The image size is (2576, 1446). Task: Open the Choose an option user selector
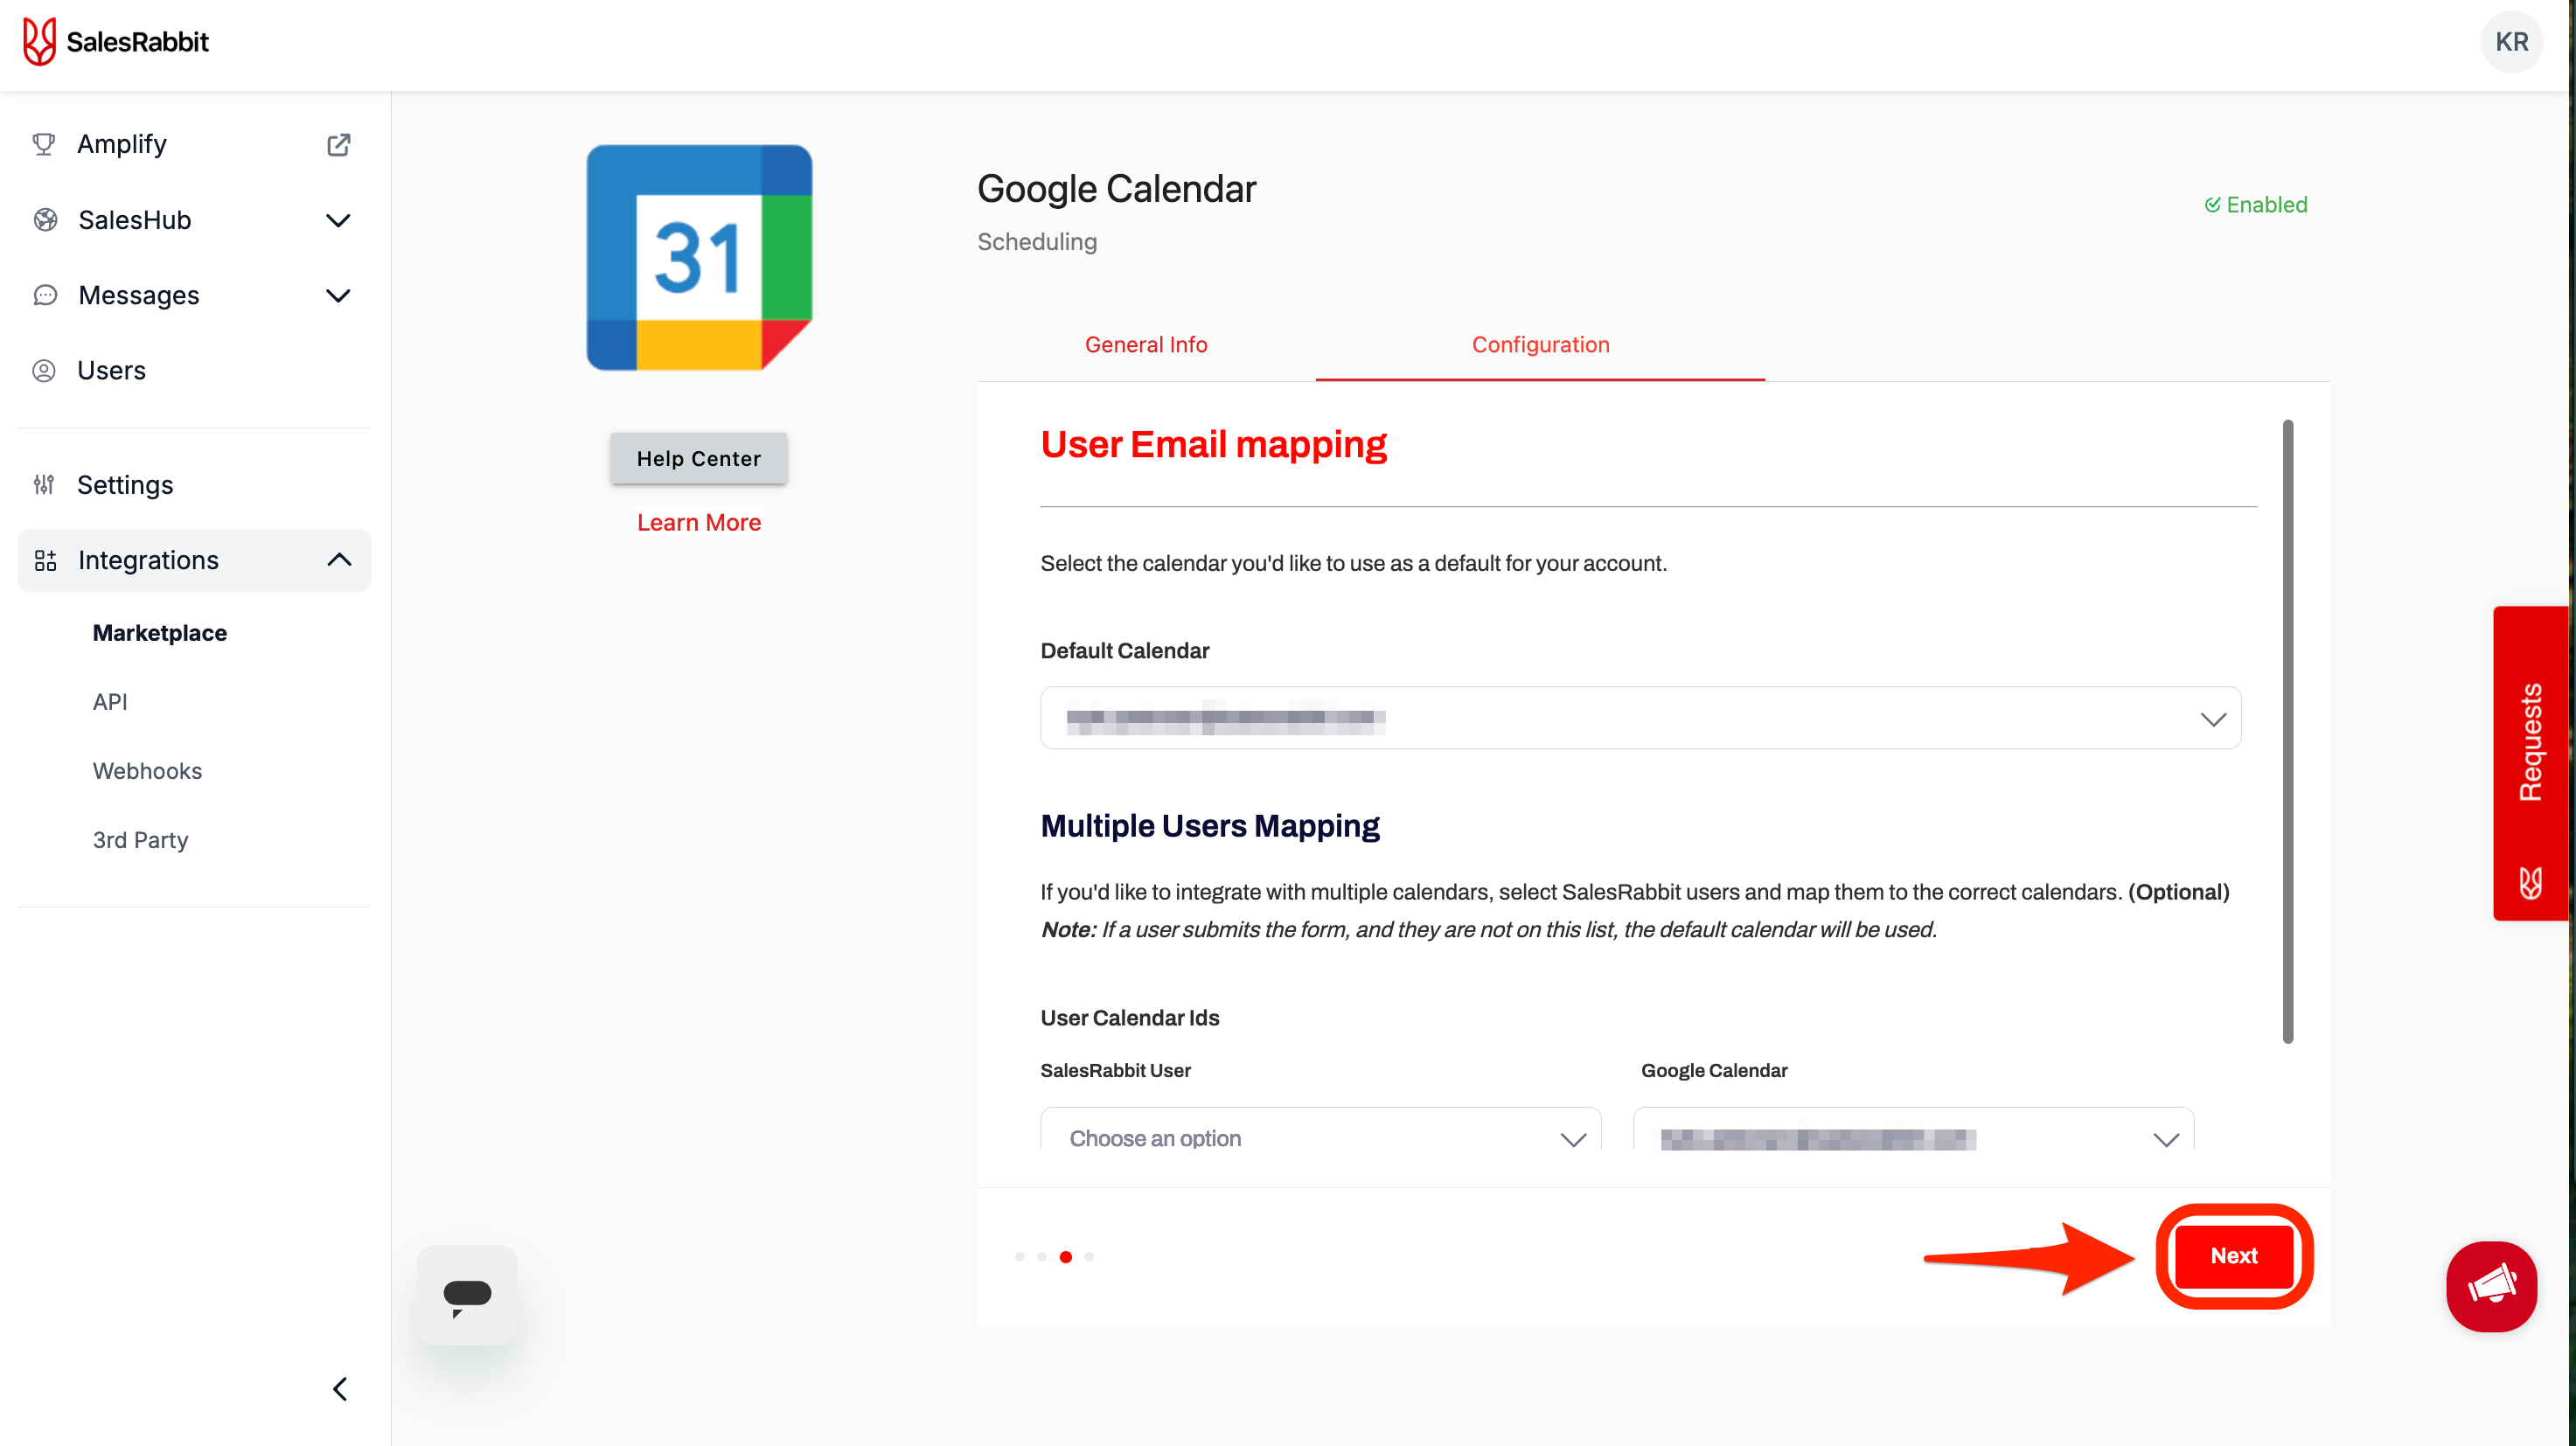[1320, 1138]
